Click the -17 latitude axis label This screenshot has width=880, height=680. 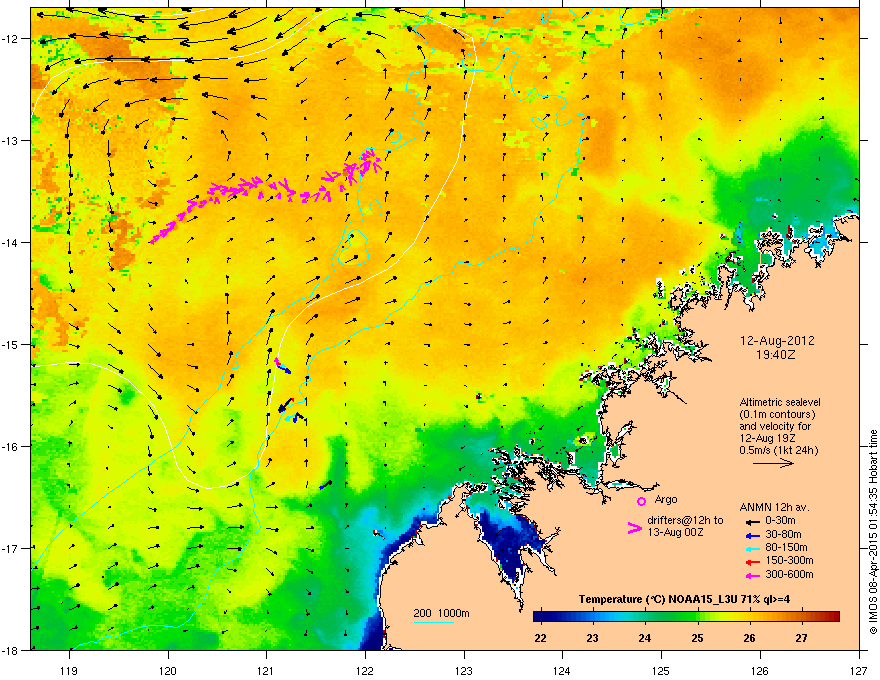click(x=11, y=548)
